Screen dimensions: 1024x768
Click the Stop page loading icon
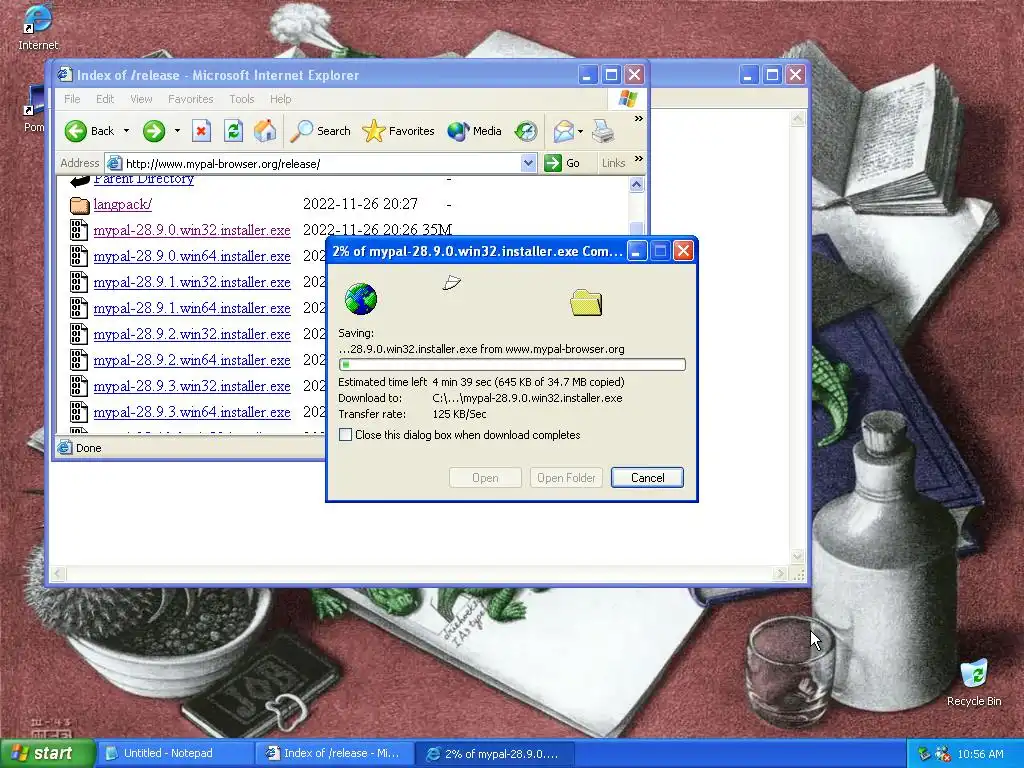point(201,131)
